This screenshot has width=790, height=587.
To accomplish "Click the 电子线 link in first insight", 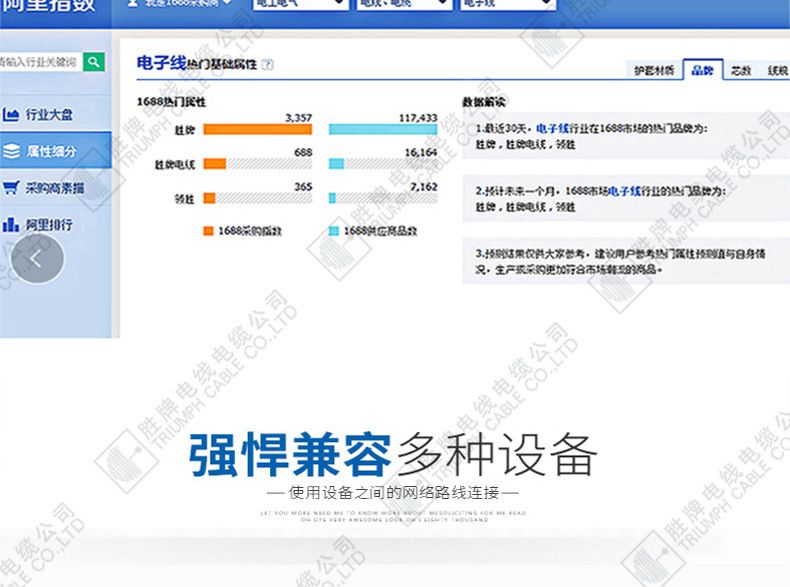I will [x=552, y=129].
